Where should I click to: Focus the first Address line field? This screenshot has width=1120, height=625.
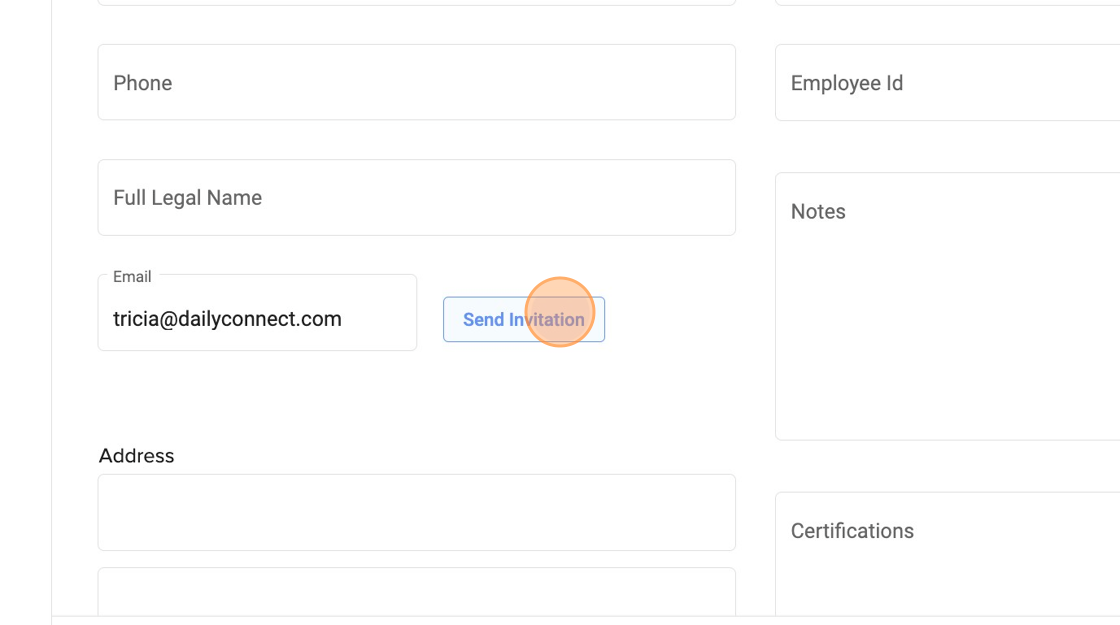pyautogui.click(x=416, y=512)
